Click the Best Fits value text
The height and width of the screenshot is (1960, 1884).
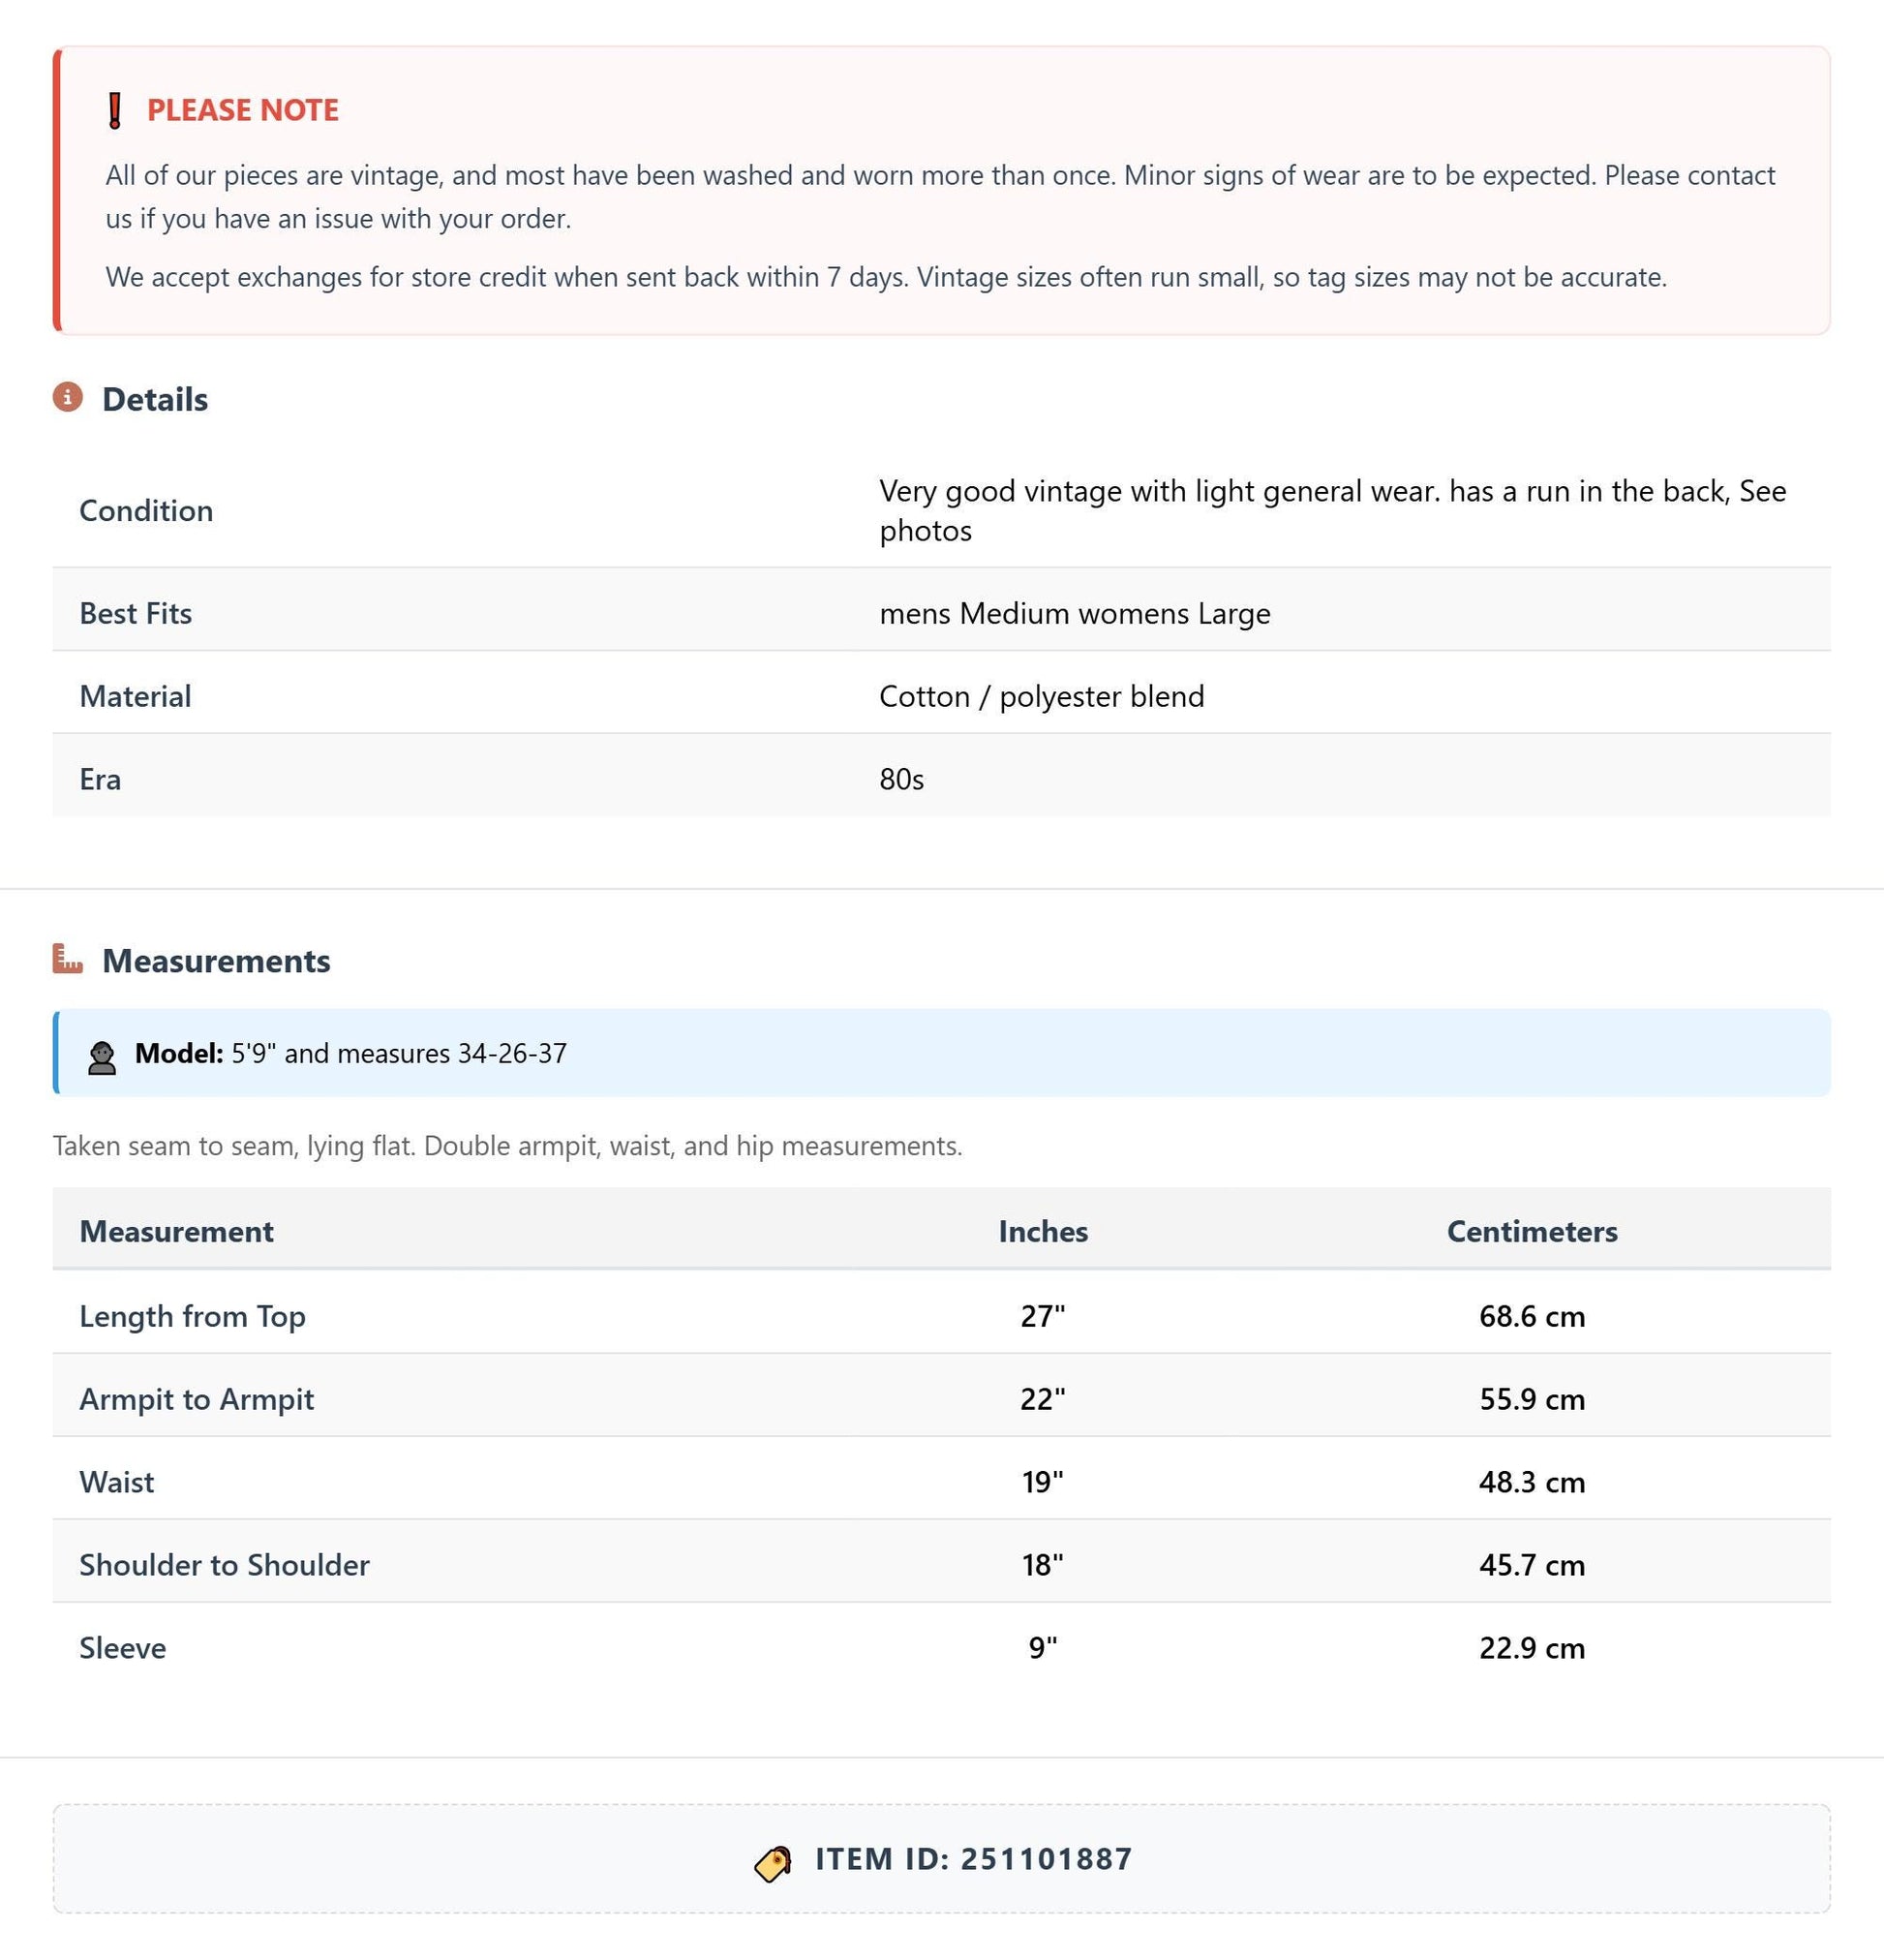tap(1075, 613)
